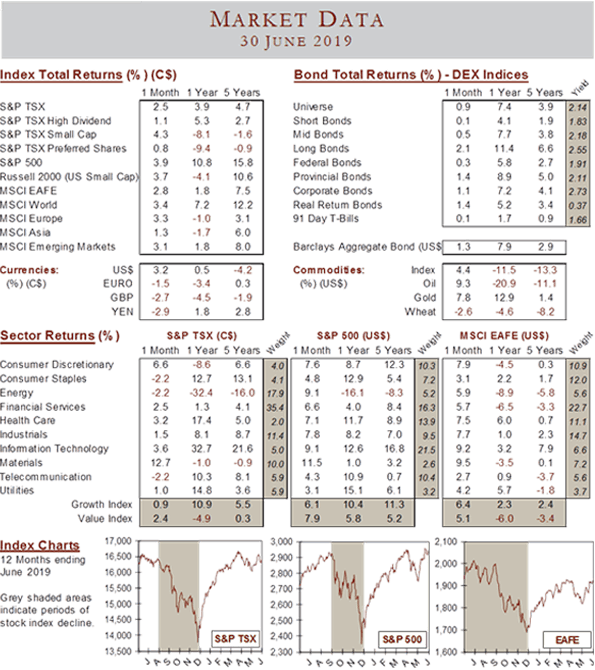The width and height of the screenshot is (595, 670).
Task: Click 'S&P TSX High Dividend' row label
Action: click(x=56, y=121)
